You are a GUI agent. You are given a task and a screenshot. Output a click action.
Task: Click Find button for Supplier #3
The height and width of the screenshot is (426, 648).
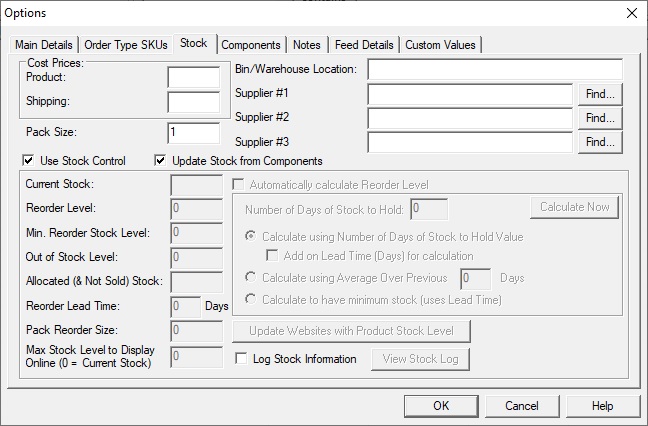[600, 142]
